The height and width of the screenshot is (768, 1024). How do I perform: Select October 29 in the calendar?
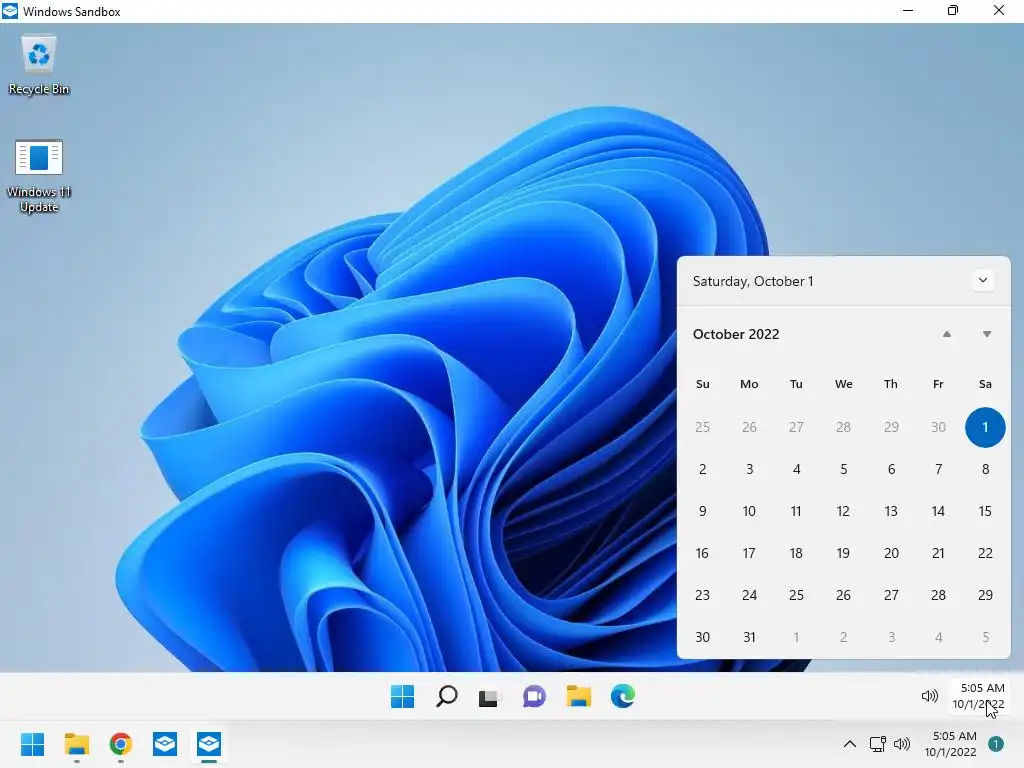coord(985,595)
